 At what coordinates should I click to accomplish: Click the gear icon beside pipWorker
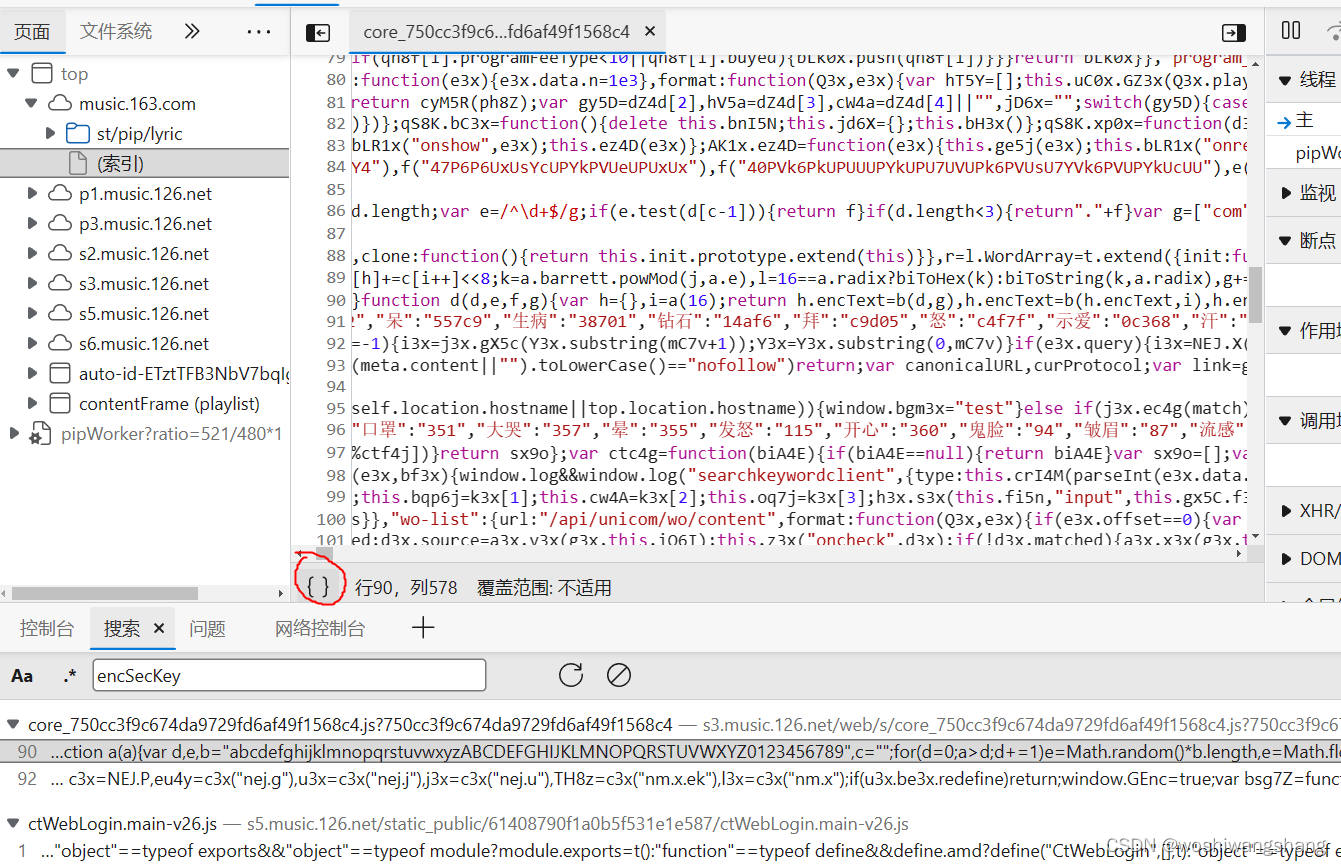point(41,434)
